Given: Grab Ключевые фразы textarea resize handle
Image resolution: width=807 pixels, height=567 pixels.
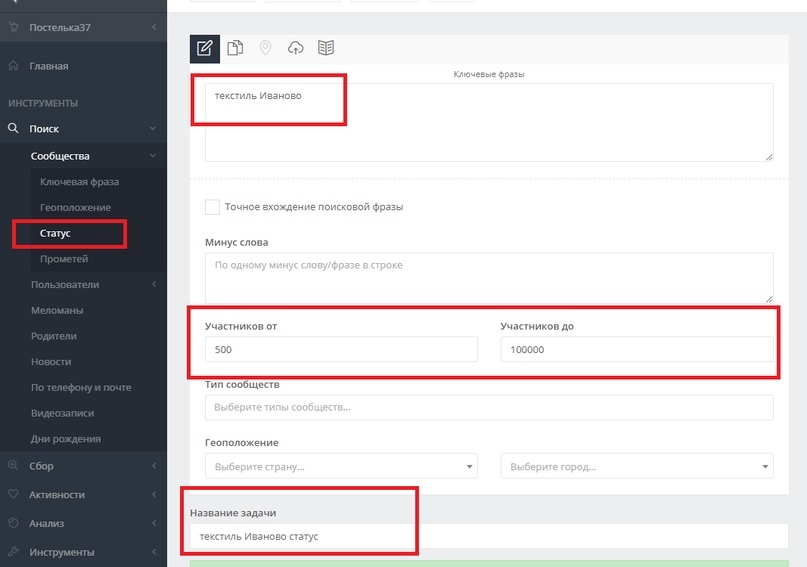Looking at the screenshot, I should 769,157.
